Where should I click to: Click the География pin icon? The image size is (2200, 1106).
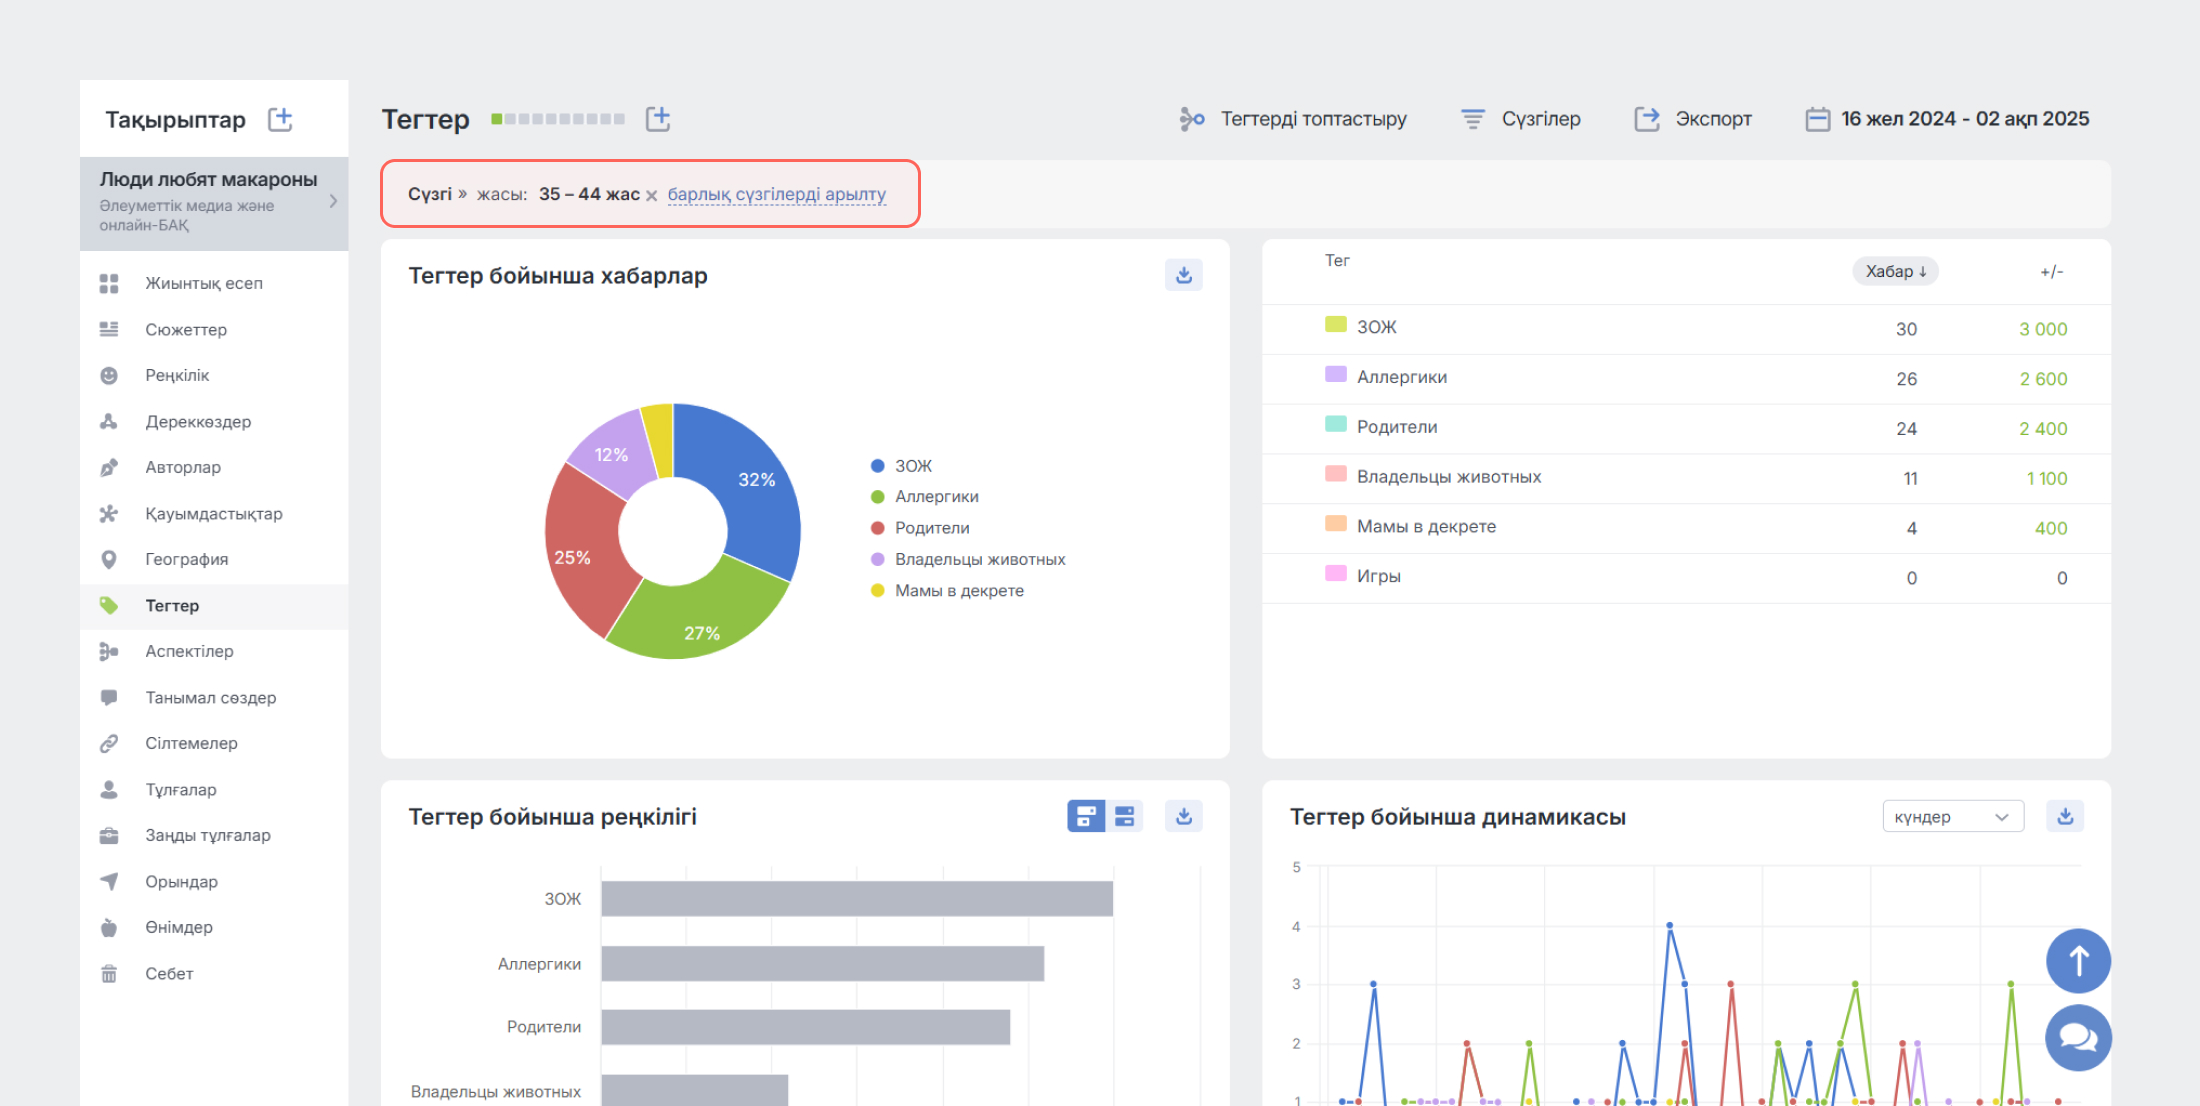pos(109,559)
